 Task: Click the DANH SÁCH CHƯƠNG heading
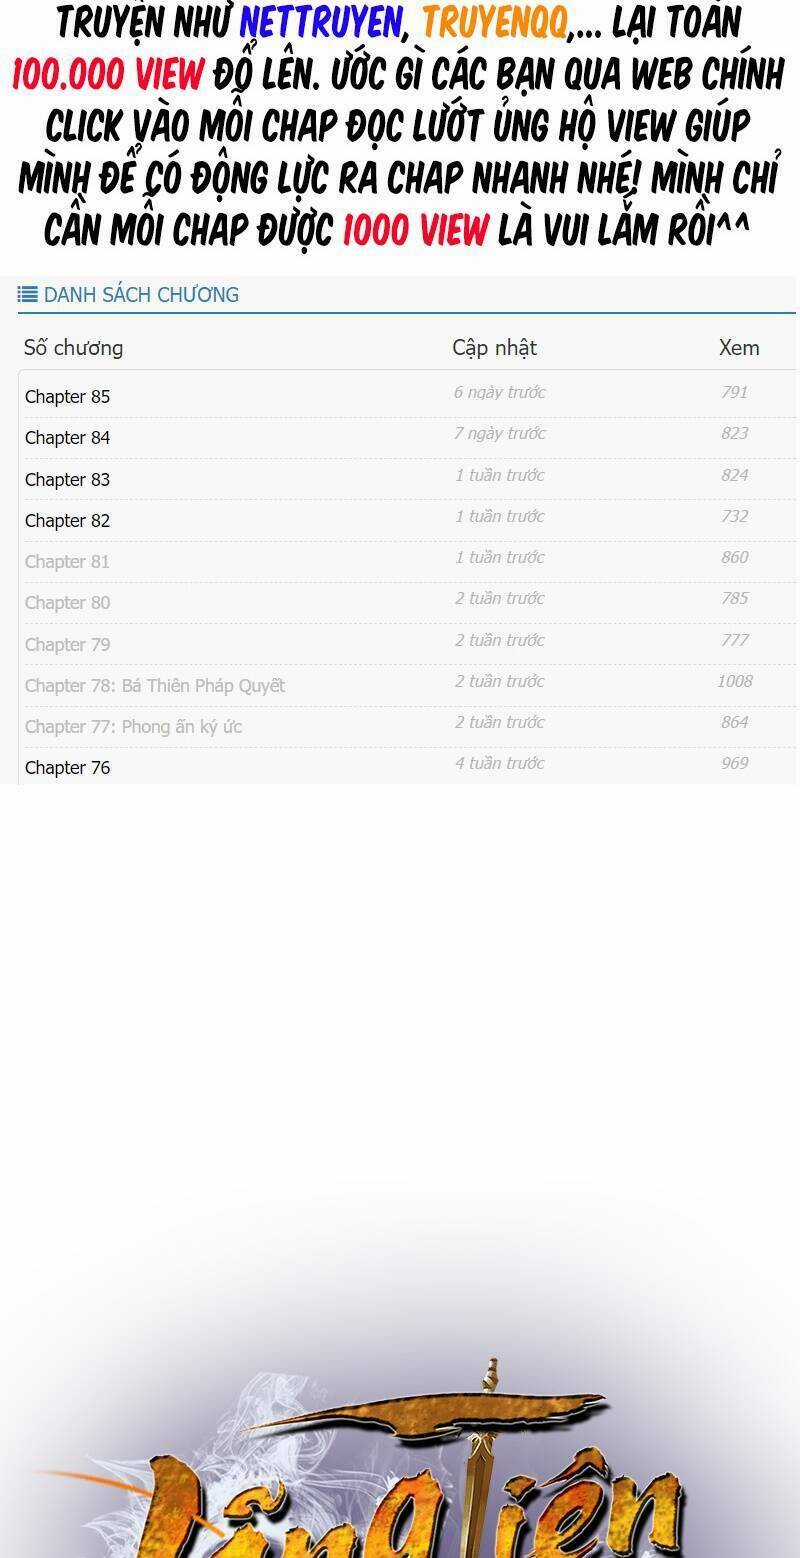[x=141, y=295]
